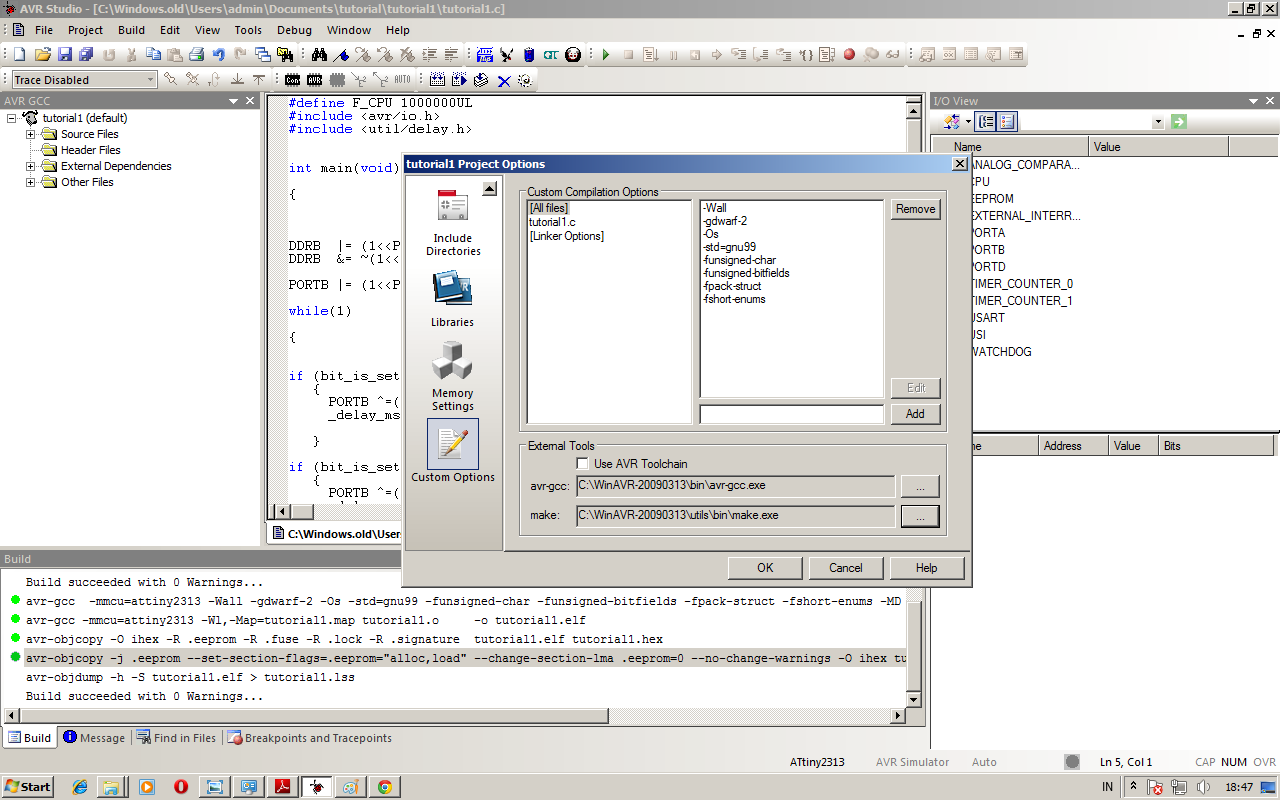Switch to Breakpoints and Tracepoints tab
Viewport: 1280px width, 800px height.
click(x=310, y=738)
